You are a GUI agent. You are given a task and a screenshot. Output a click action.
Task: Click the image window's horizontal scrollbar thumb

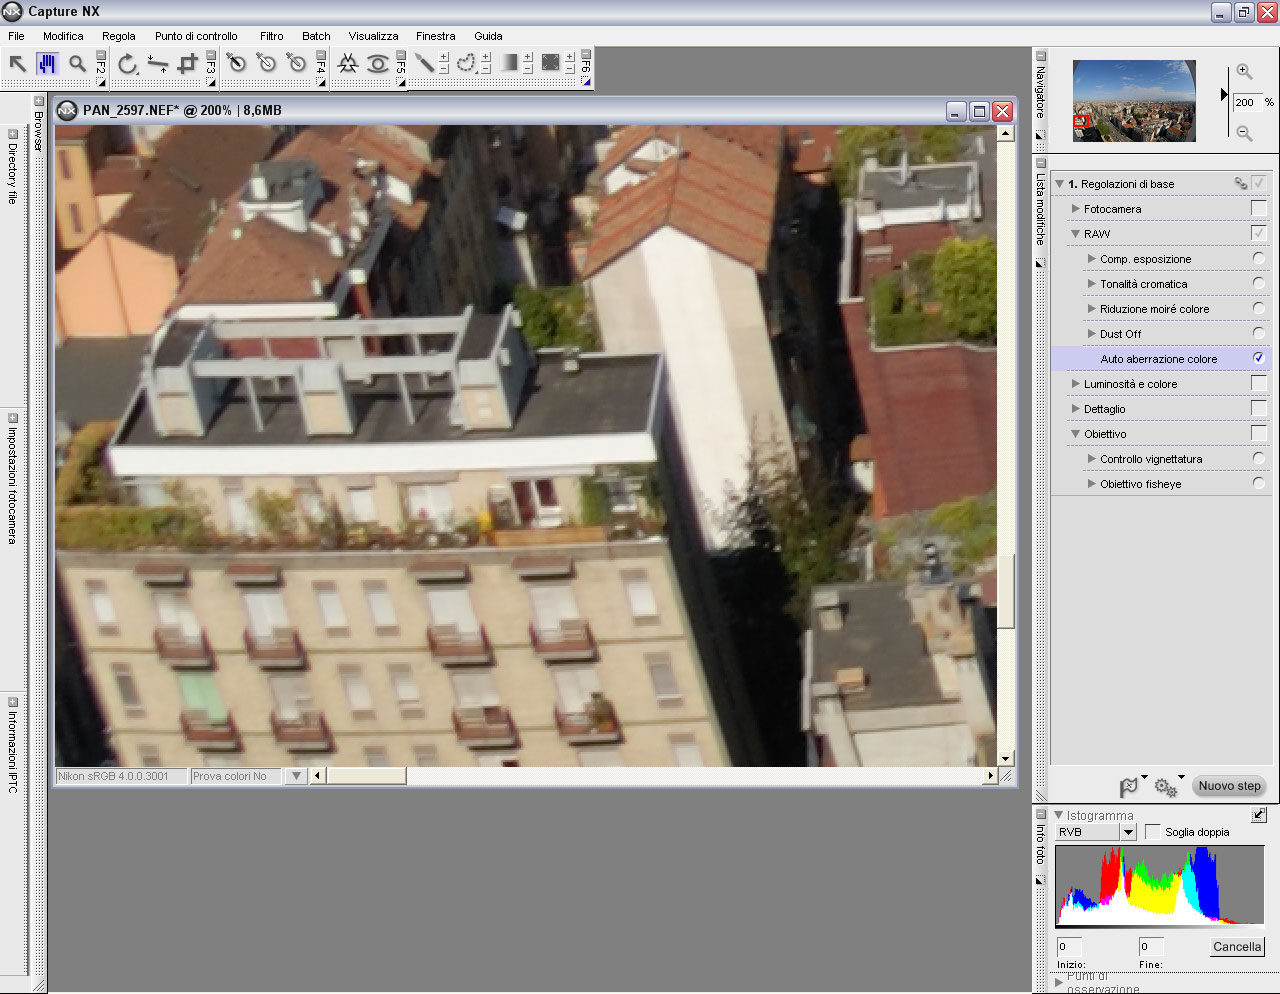pos(366,776)
